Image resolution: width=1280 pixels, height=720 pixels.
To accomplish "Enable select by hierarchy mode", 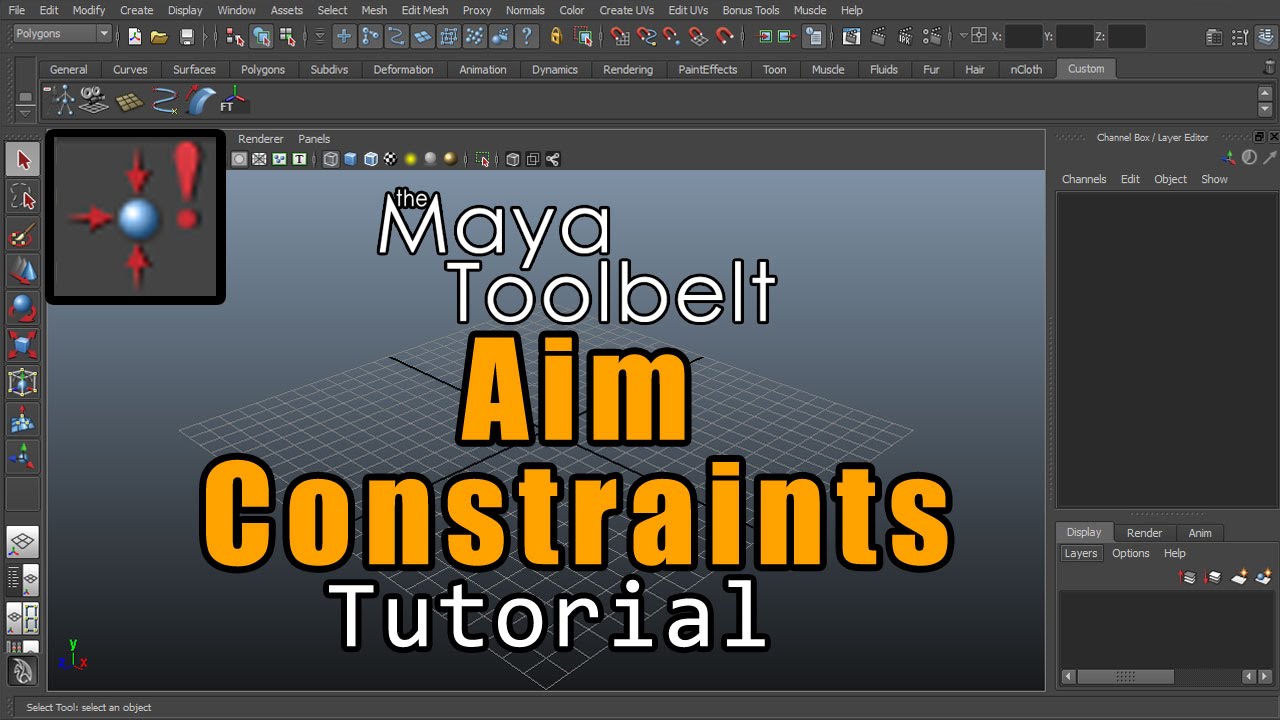I will pos(235,37).
